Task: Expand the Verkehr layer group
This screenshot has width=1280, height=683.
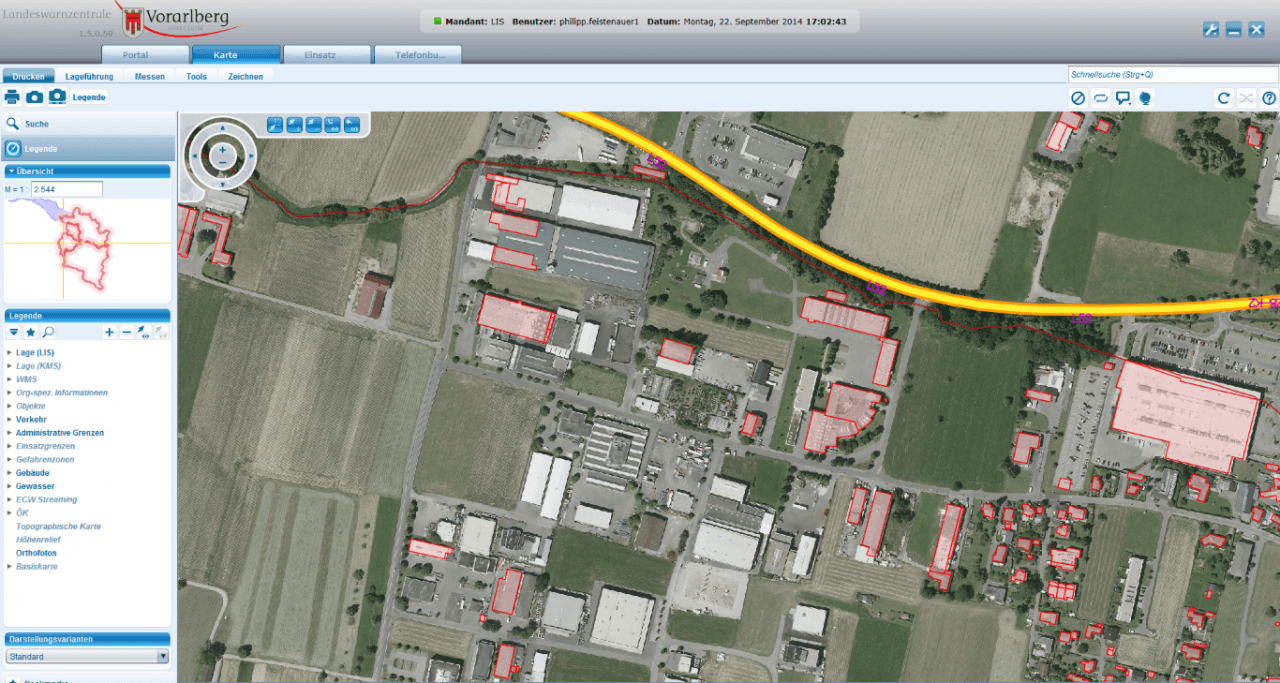Action: [10, 420]
